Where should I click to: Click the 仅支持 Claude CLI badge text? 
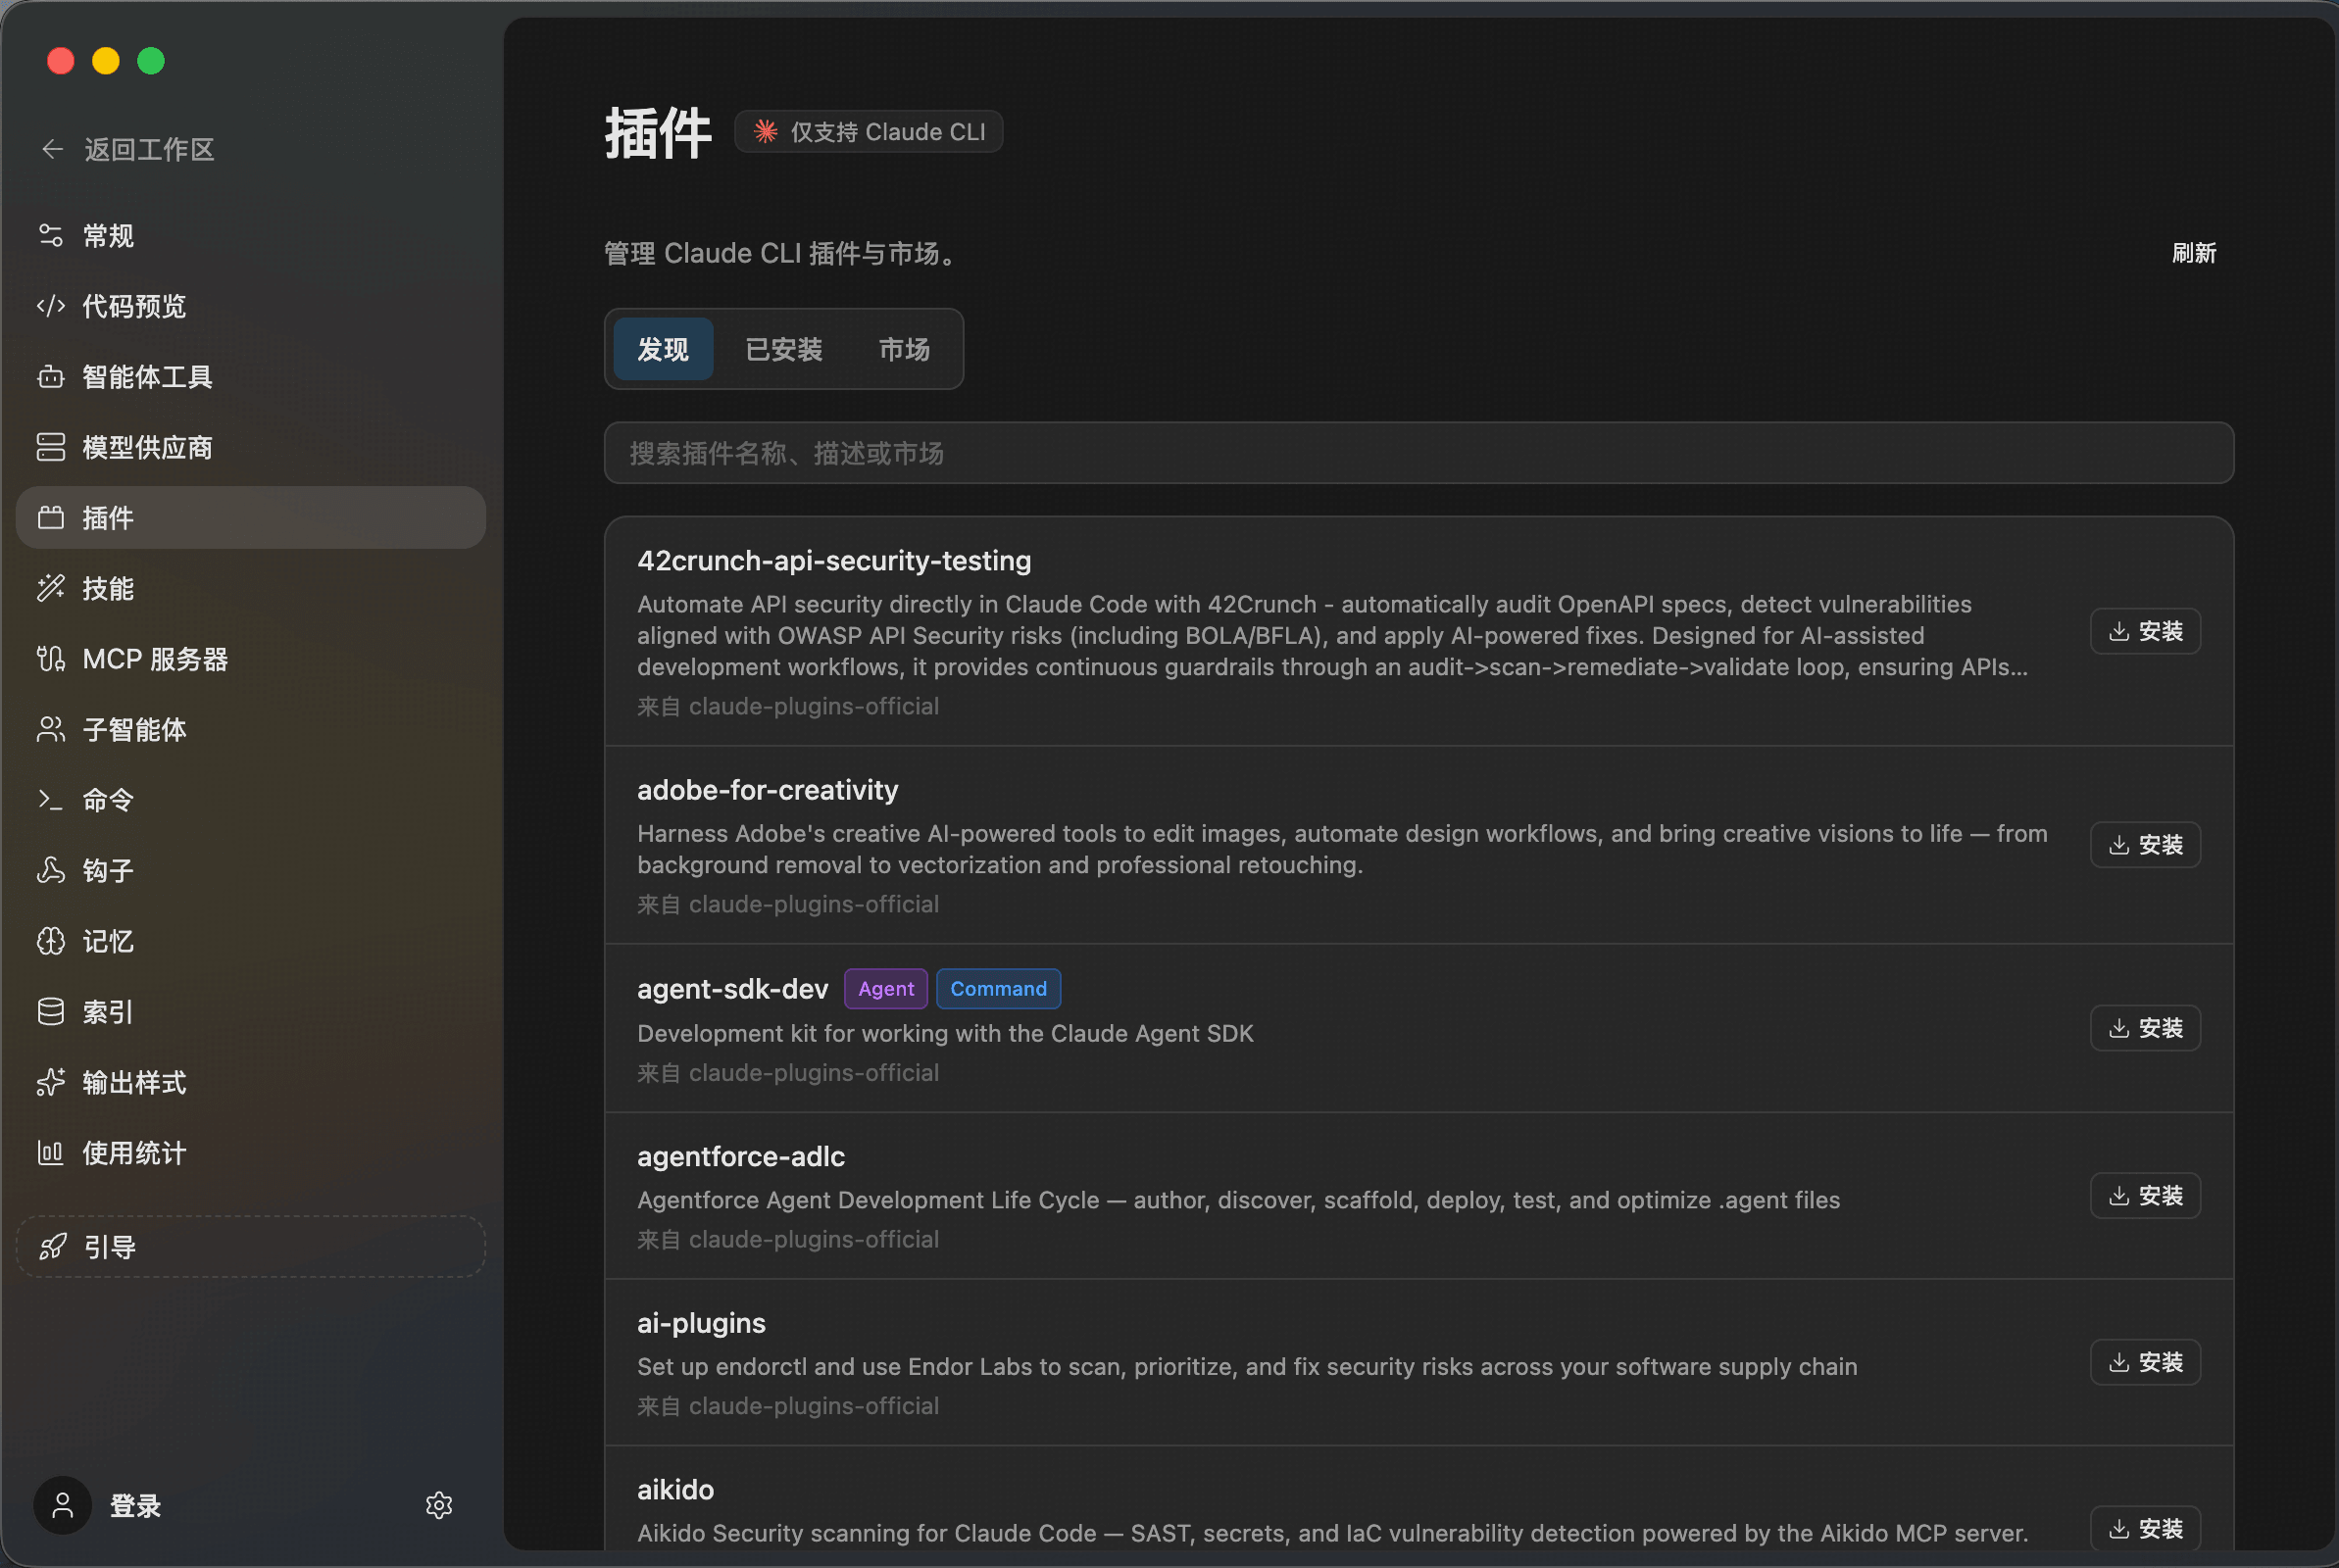pyautogui.click(x=888, y=132)
